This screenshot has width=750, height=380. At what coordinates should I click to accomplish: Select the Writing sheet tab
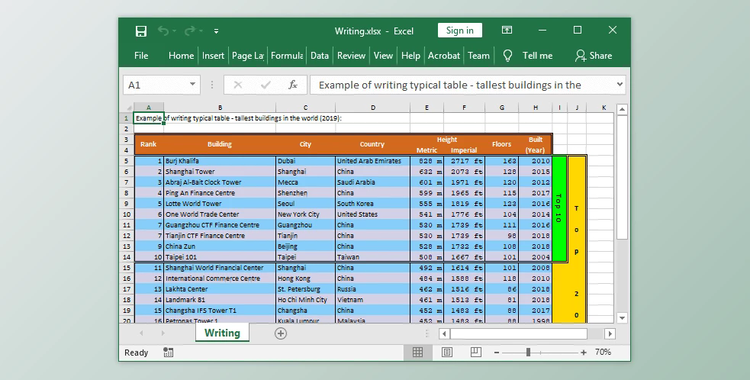[222, 333]
